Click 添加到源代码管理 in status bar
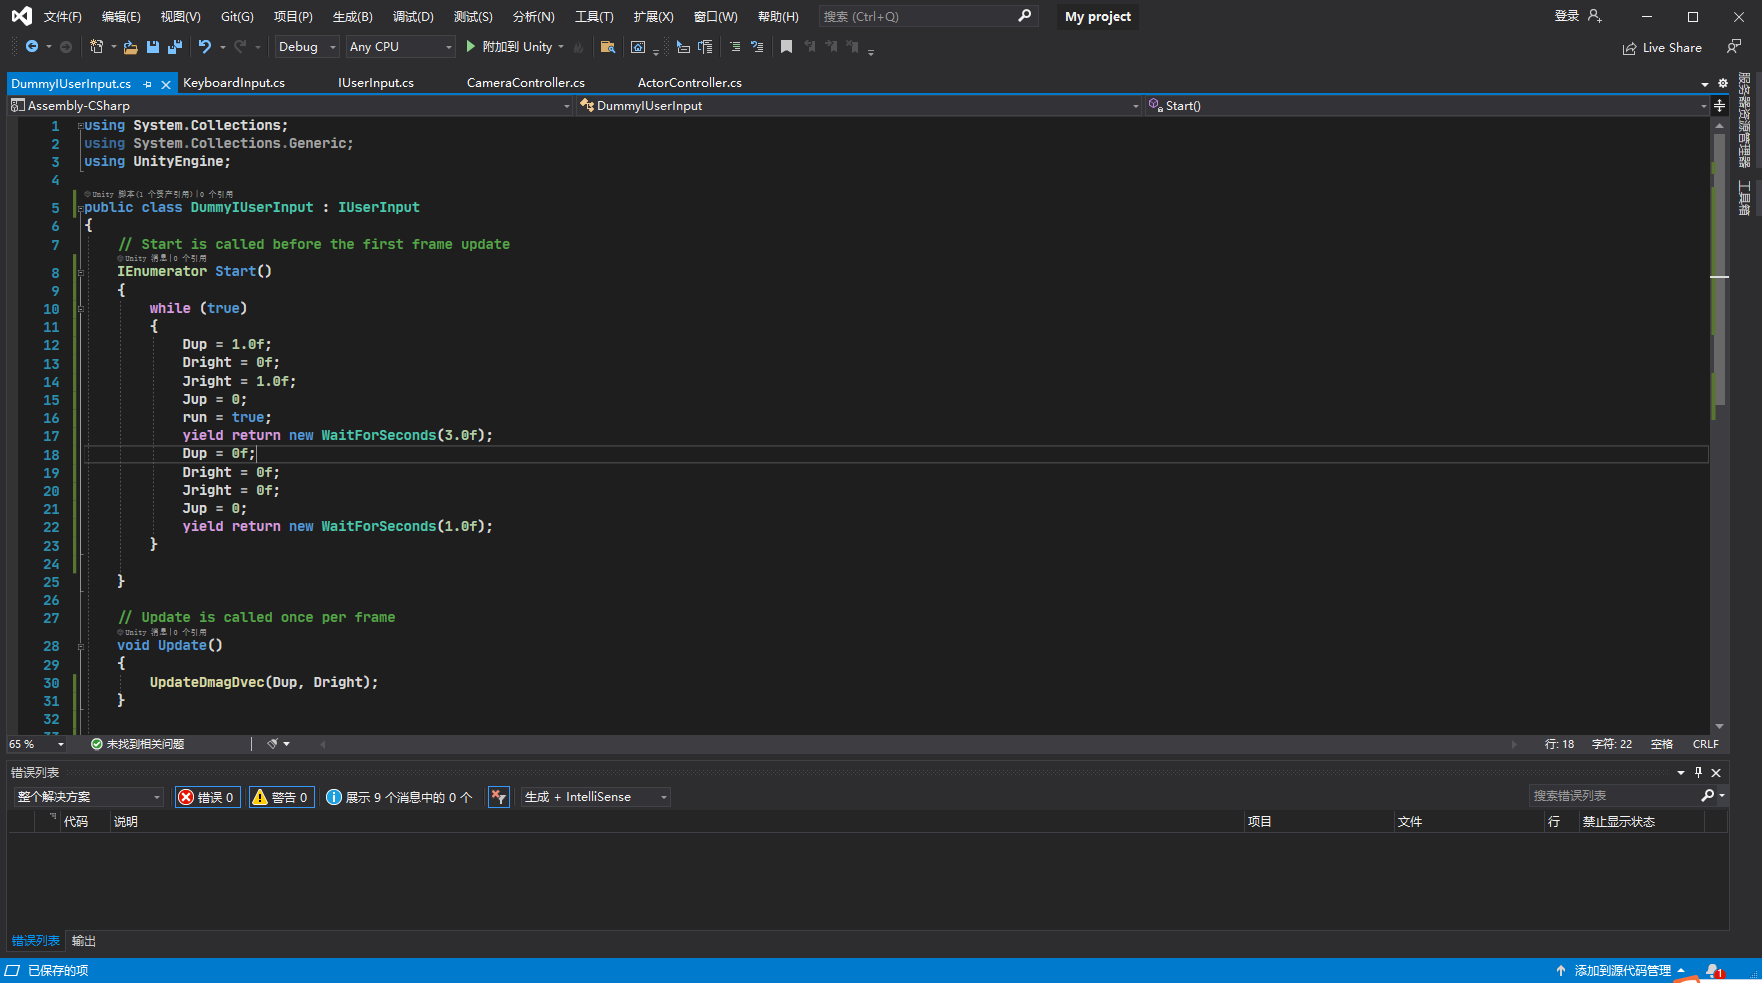The width and height of the screenshot is (1762, 983). coord(1621,970)
